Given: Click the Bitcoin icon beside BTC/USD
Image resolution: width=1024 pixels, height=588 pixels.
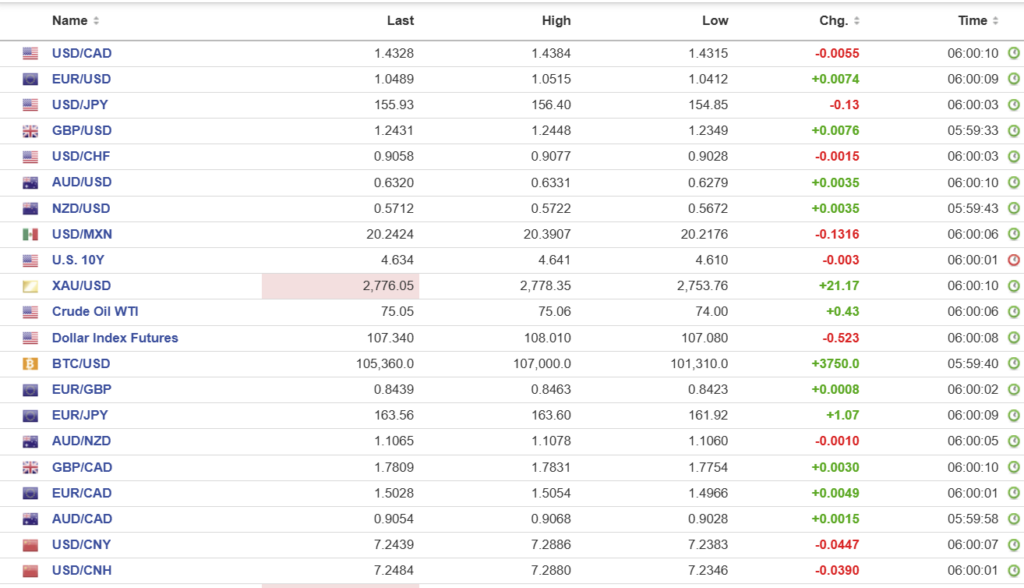Looking at the screenshot, I should (30, 364).
